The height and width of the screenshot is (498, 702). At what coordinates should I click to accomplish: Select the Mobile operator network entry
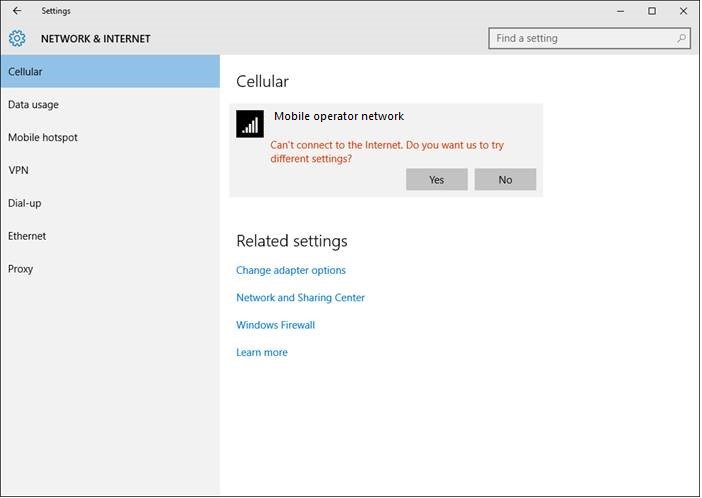pyautogui.click(x=386, y=150)
